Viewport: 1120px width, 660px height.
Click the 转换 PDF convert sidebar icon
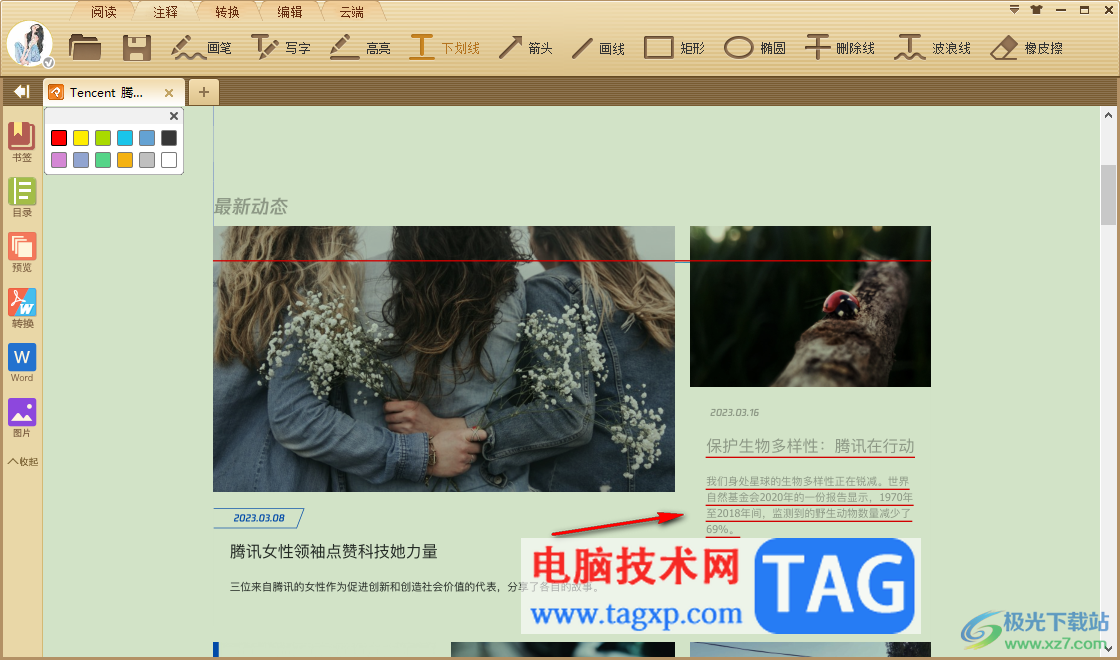point(22,307)
